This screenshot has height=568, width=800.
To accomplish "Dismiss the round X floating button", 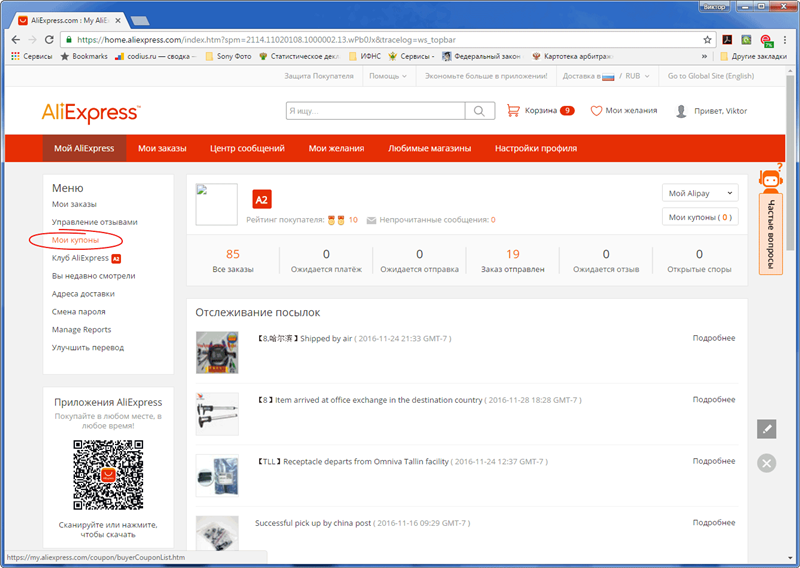I will pos(766,463).
